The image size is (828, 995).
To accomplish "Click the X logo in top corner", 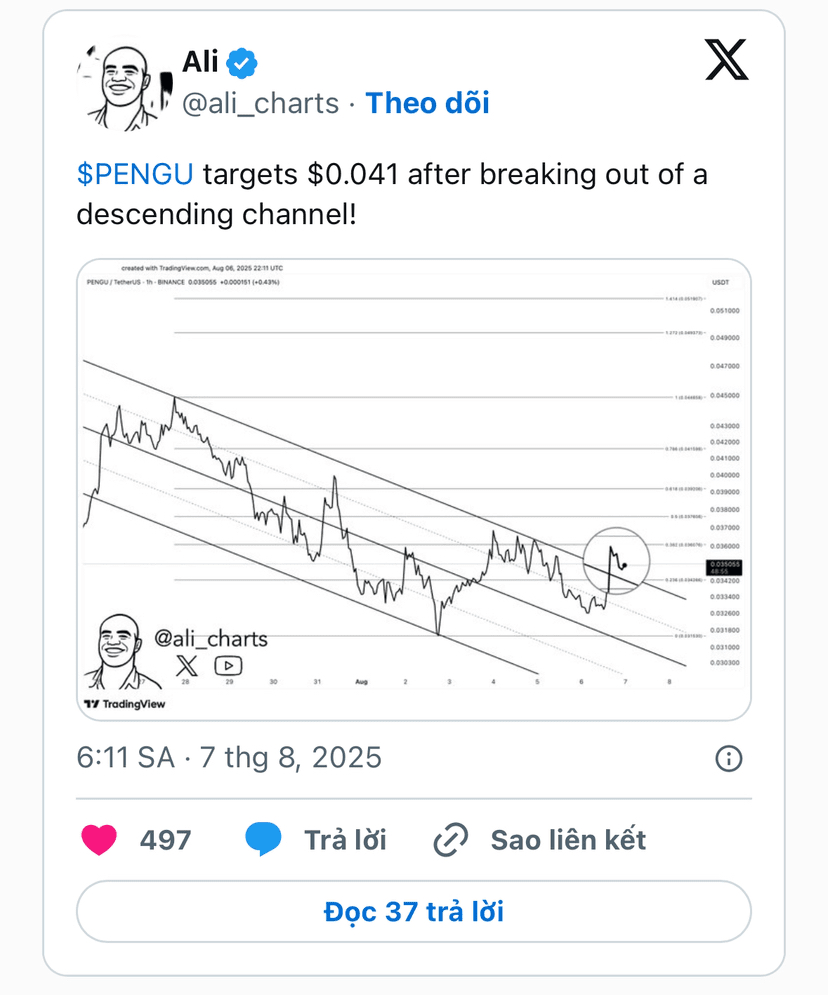I will tap(726, 60).
